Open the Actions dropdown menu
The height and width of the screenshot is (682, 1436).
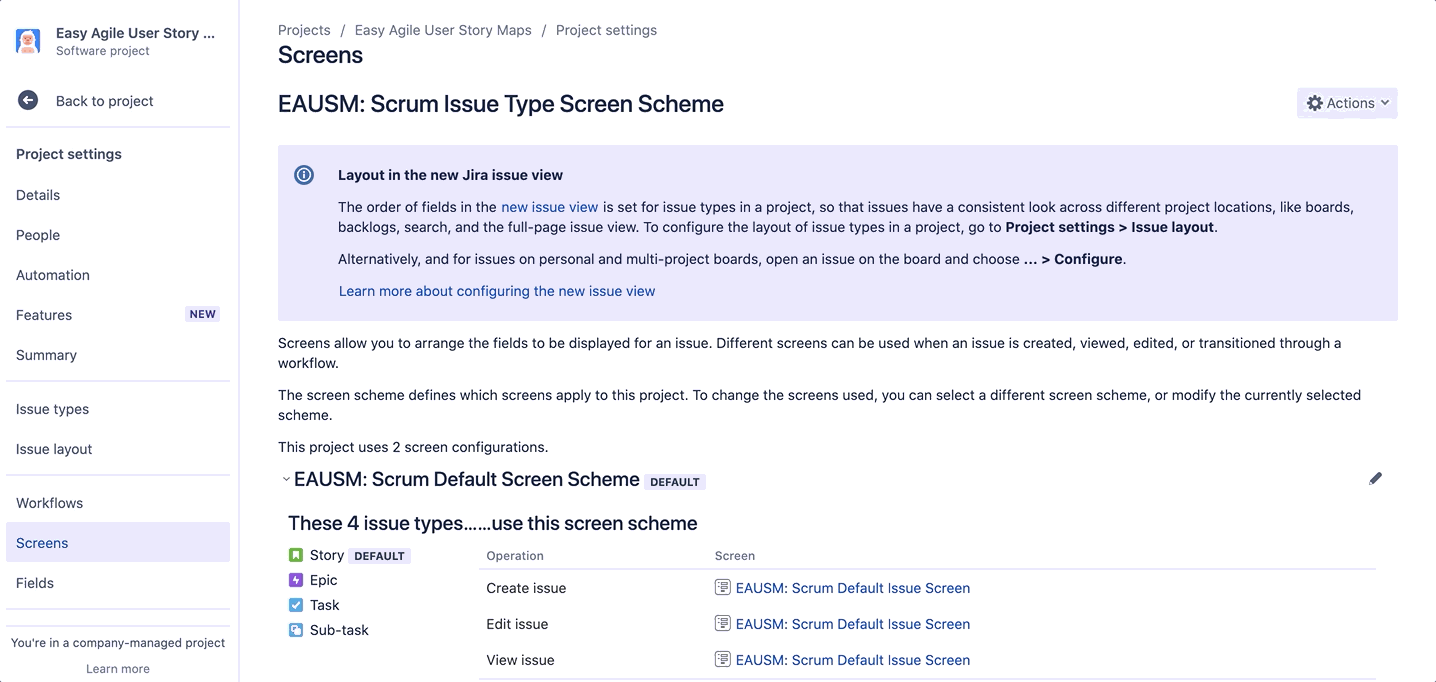point(1346,103)
